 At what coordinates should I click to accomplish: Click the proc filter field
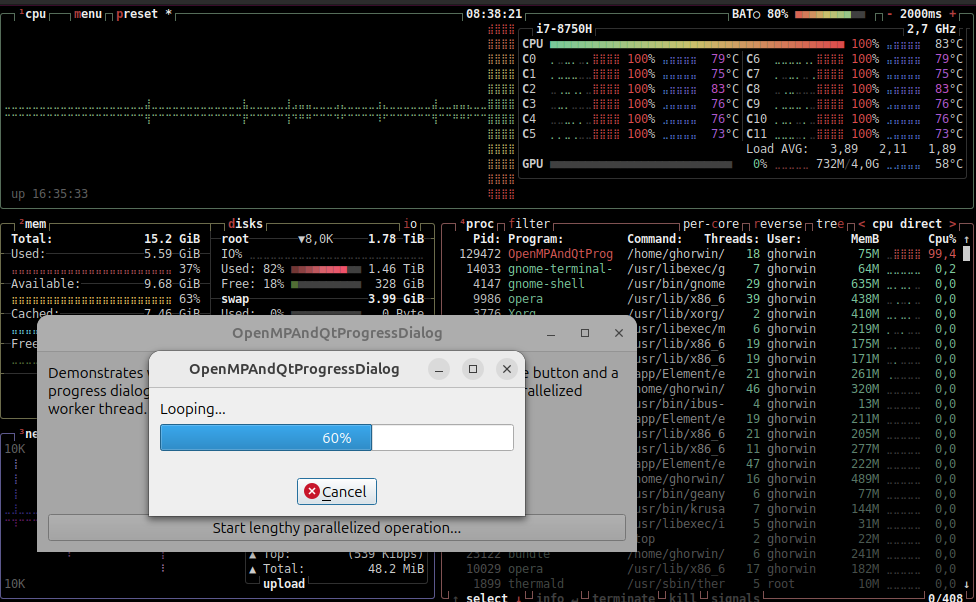pyautogui.click(x=529, y=224)
